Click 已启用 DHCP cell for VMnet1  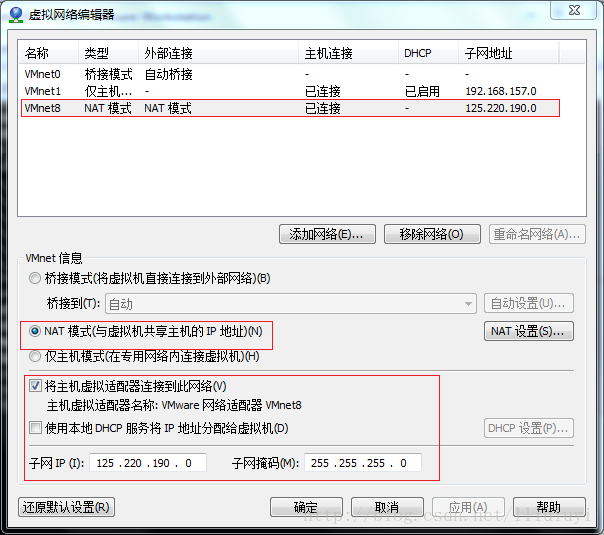422,91
